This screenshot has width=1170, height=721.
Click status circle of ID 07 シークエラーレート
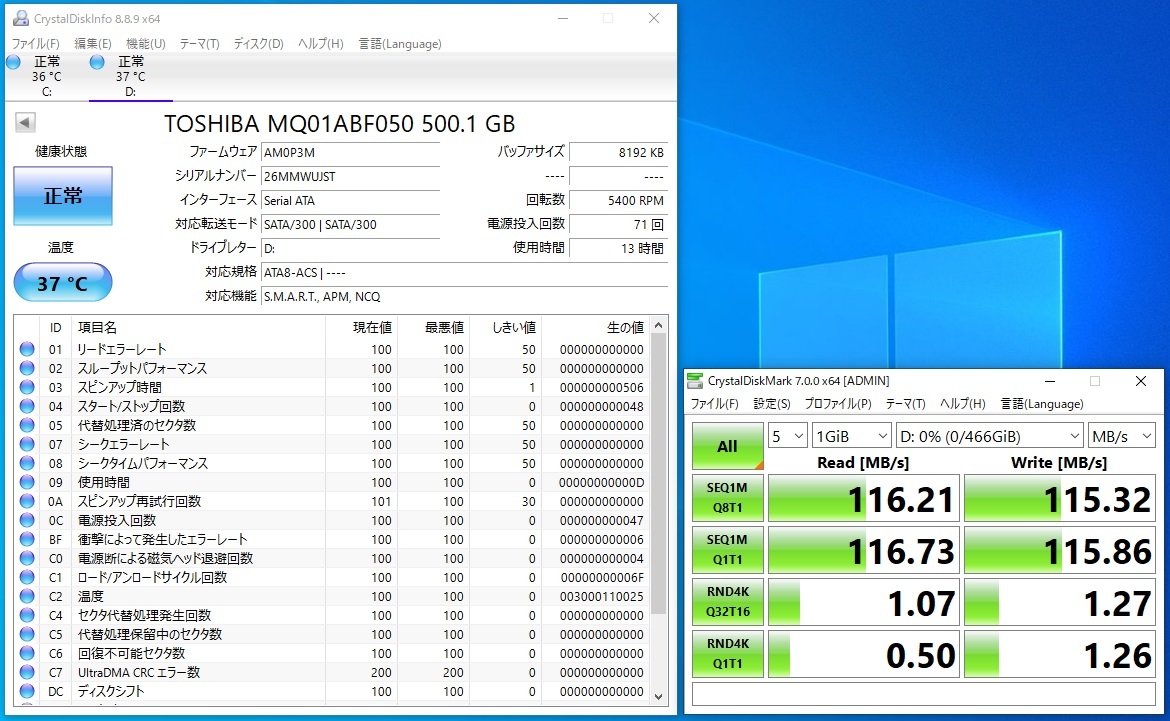coord(27,444)
